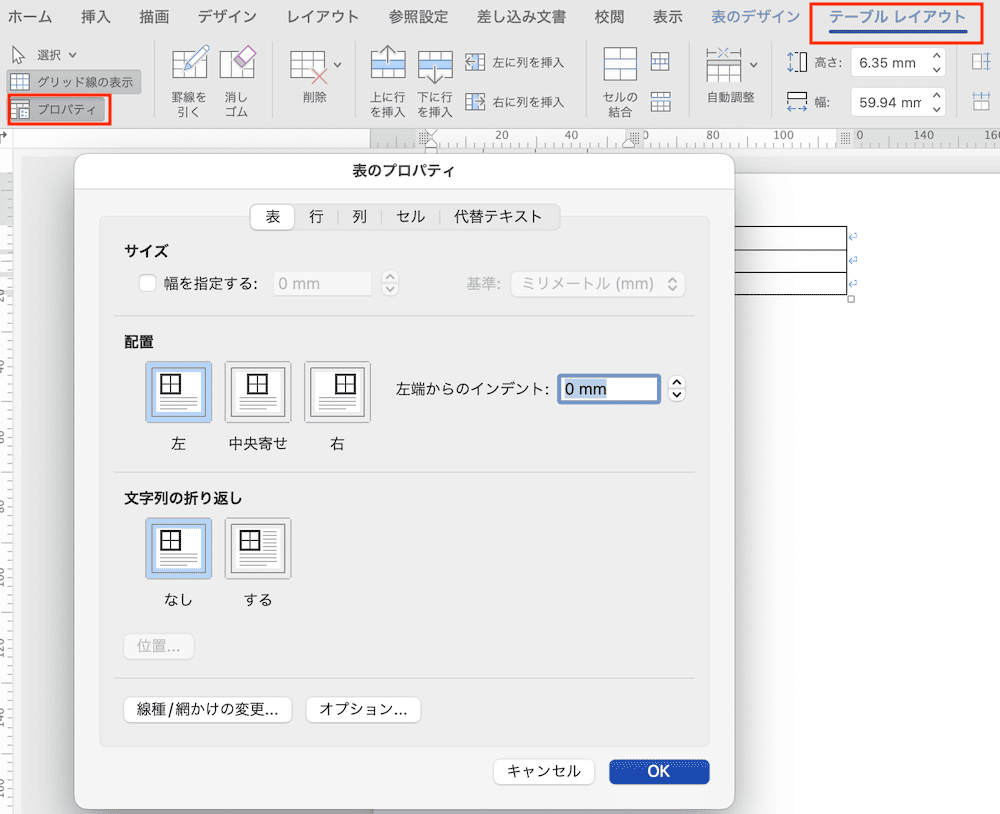The width and height of the screenshot is (1000, 814).
Task: Select する text wrapping option
Action: pyautogui.click(x=258, y=547)
